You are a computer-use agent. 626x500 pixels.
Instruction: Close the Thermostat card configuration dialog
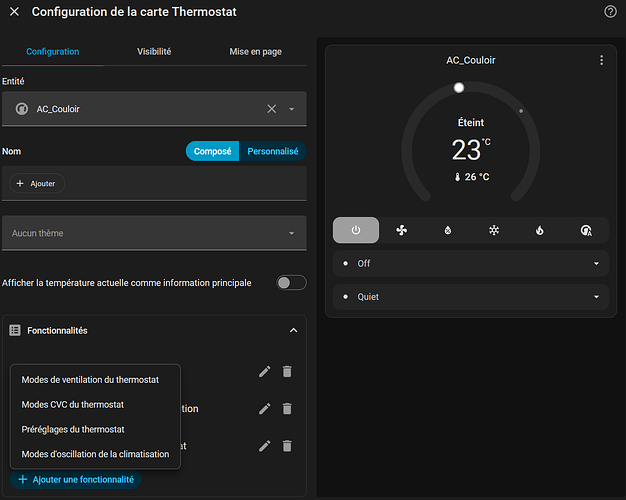14,12
